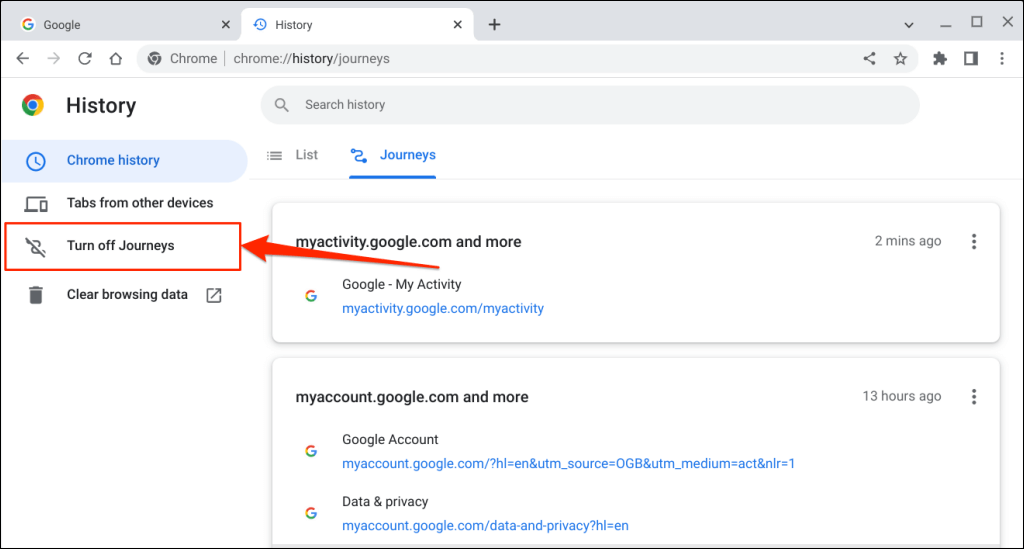
Task: Turn off Journeys in sidebar
Action: point(123,246)
